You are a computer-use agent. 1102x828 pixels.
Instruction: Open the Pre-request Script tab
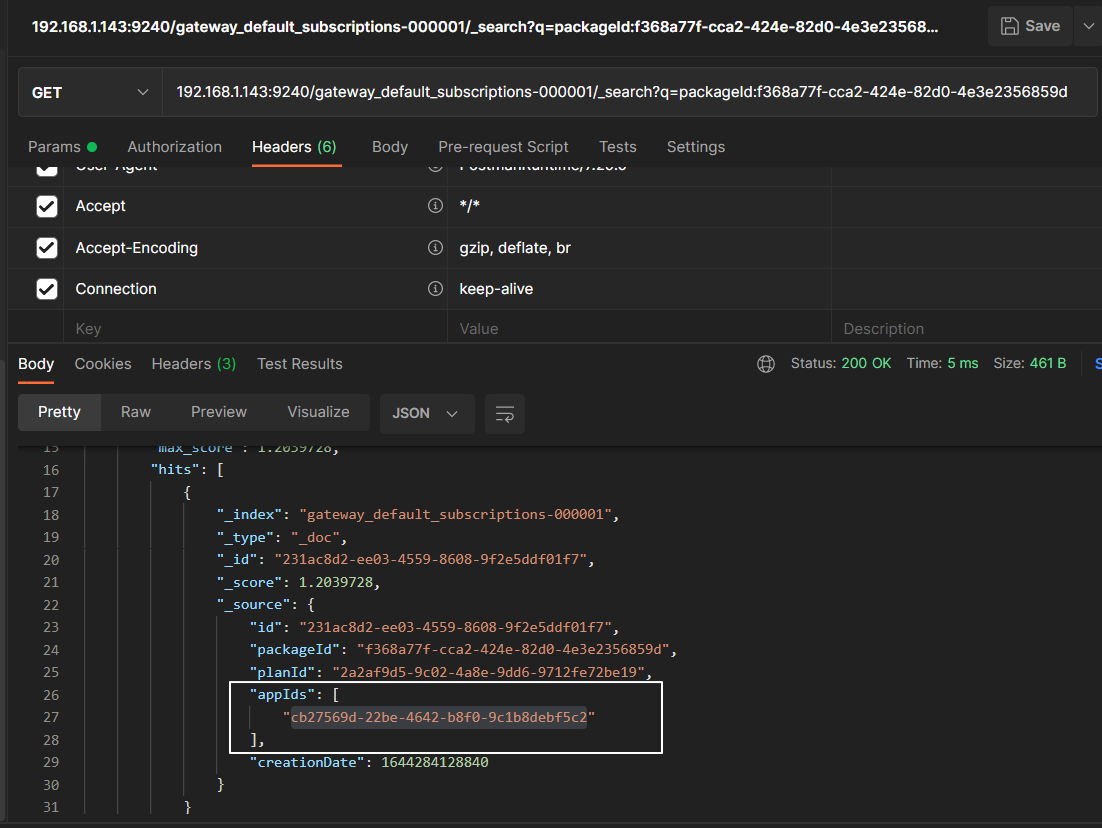click(503, 147)
